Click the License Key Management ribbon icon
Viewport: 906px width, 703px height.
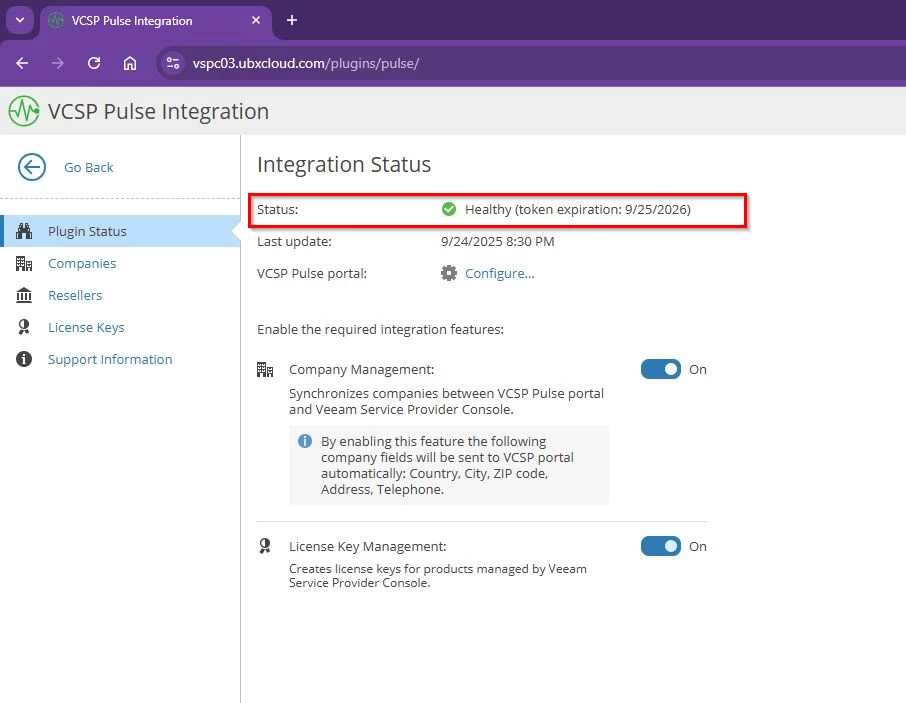265,546
